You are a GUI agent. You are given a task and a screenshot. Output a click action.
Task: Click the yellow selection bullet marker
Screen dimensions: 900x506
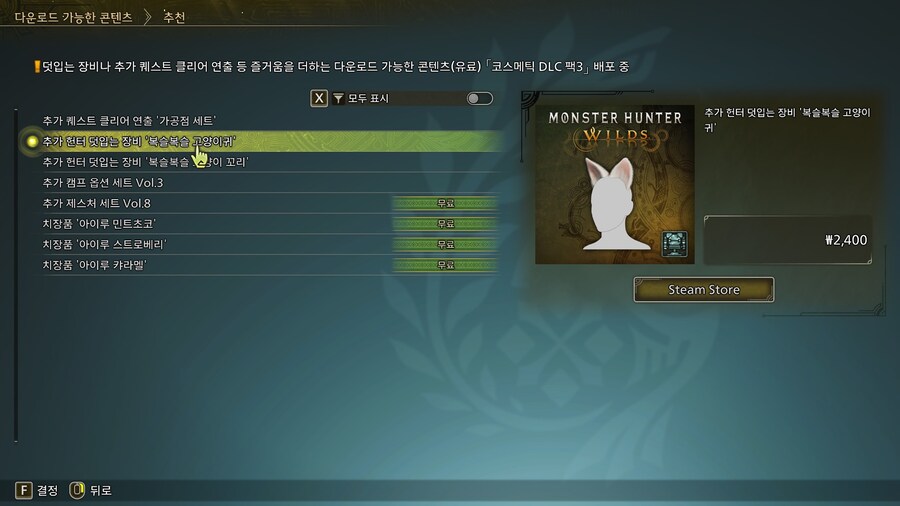(x=32, y=141)
